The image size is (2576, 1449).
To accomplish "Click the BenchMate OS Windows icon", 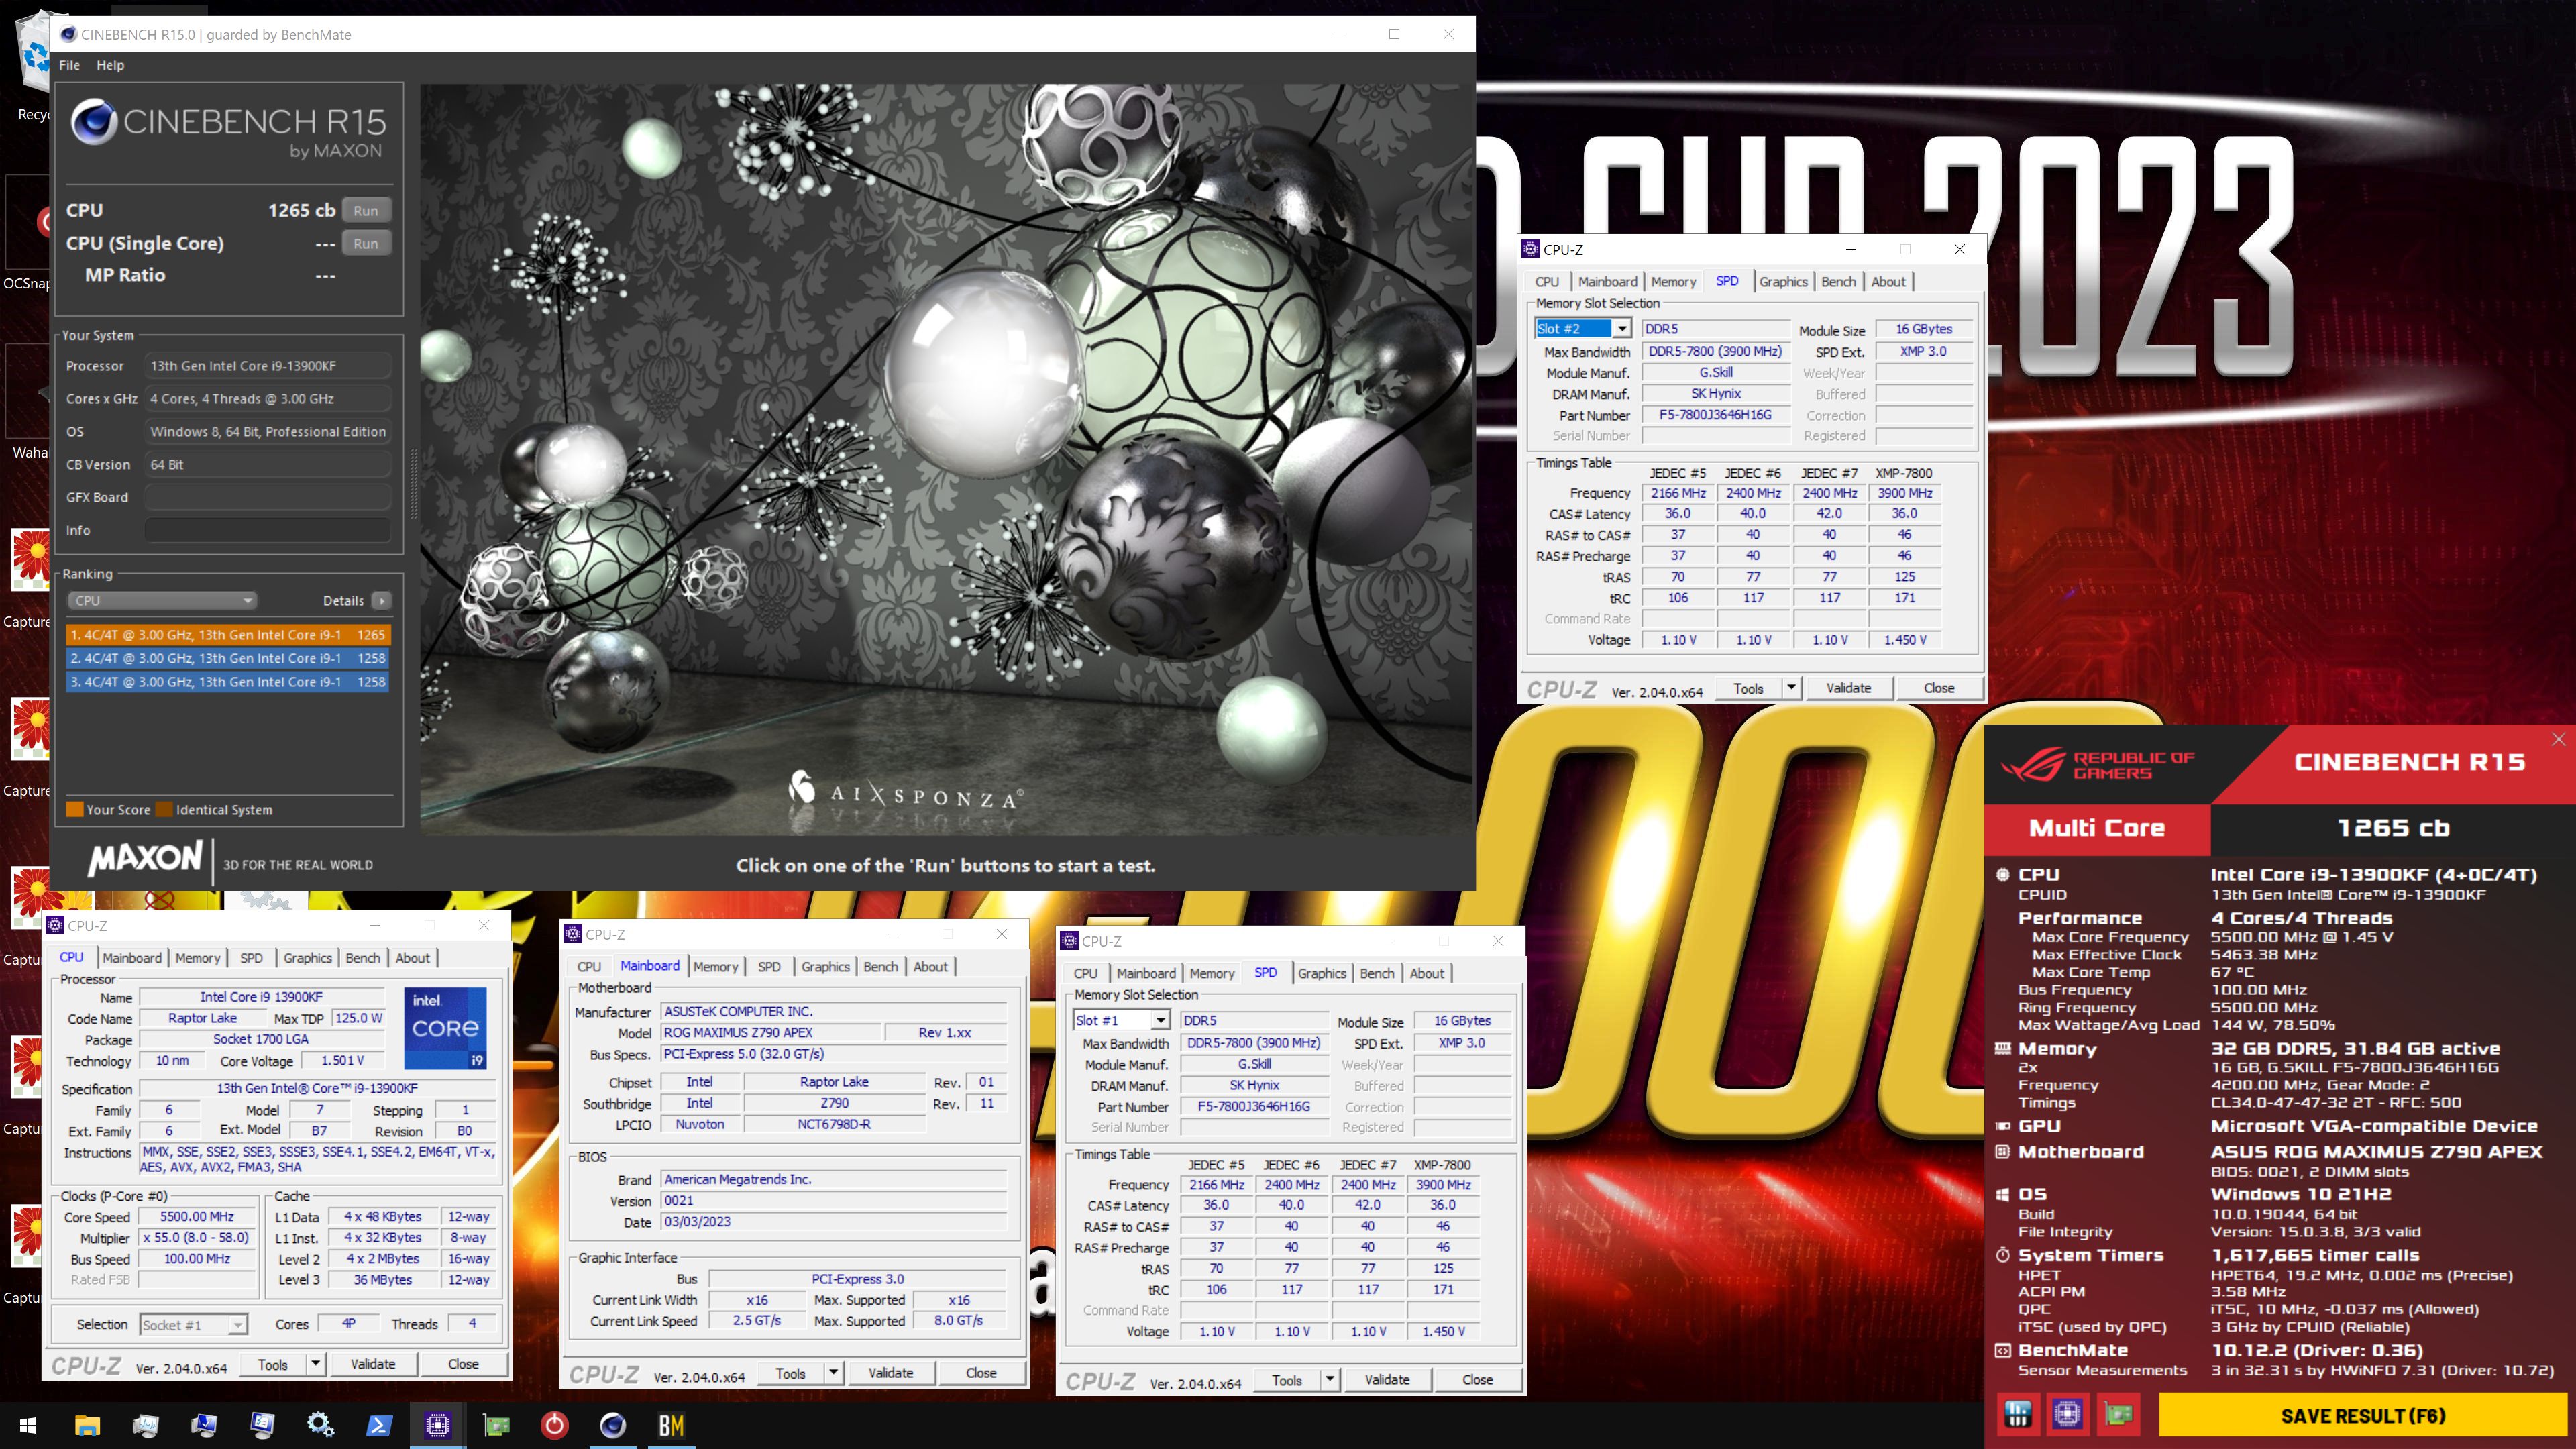I will click(2002, 1194).
